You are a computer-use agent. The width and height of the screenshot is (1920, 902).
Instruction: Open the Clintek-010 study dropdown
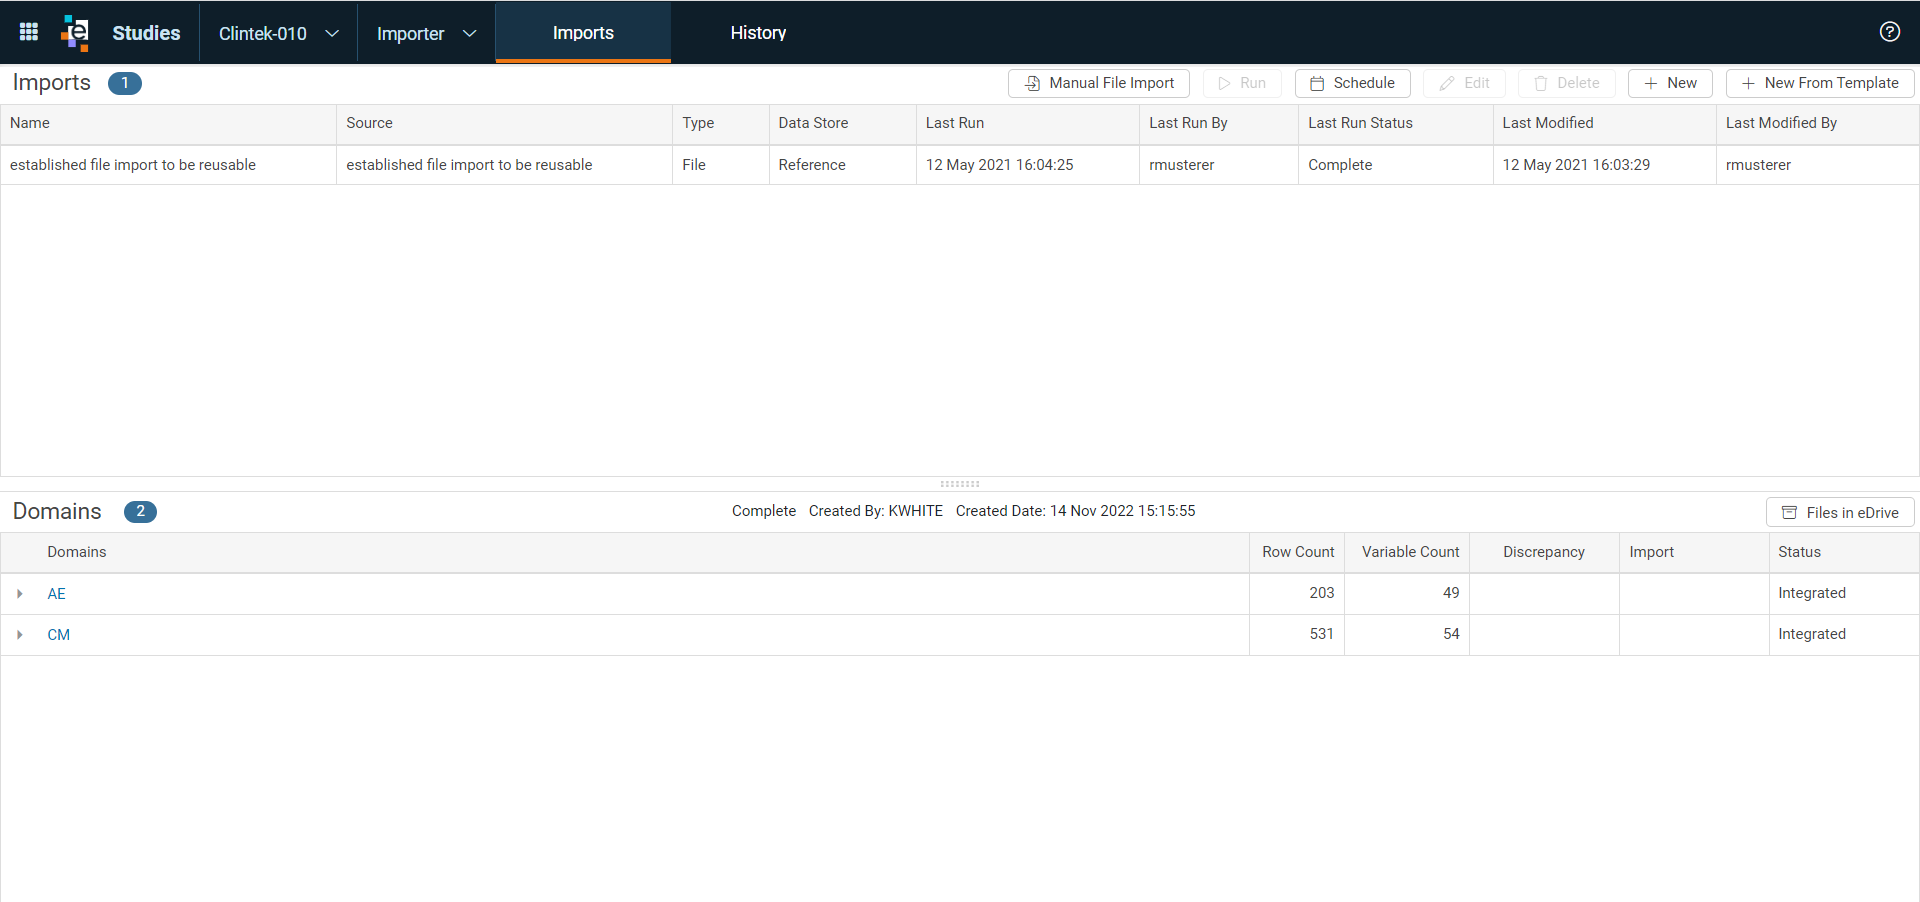coord(278,33)
